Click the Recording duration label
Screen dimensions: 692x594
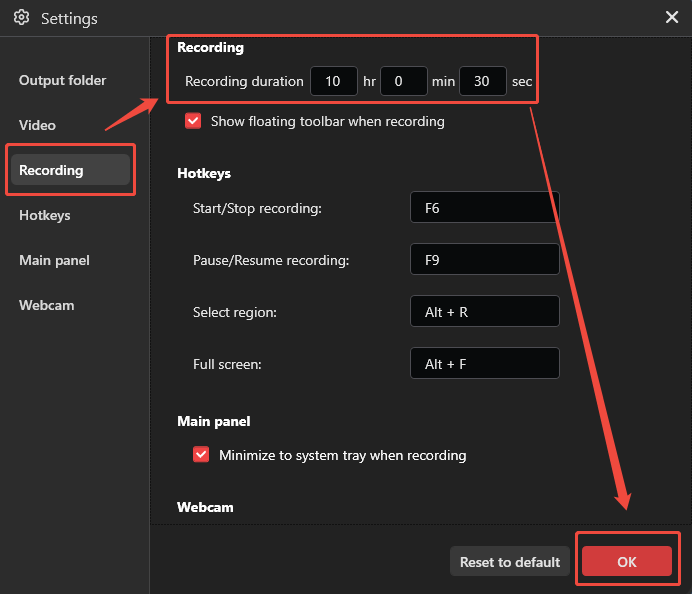[244, 81]
